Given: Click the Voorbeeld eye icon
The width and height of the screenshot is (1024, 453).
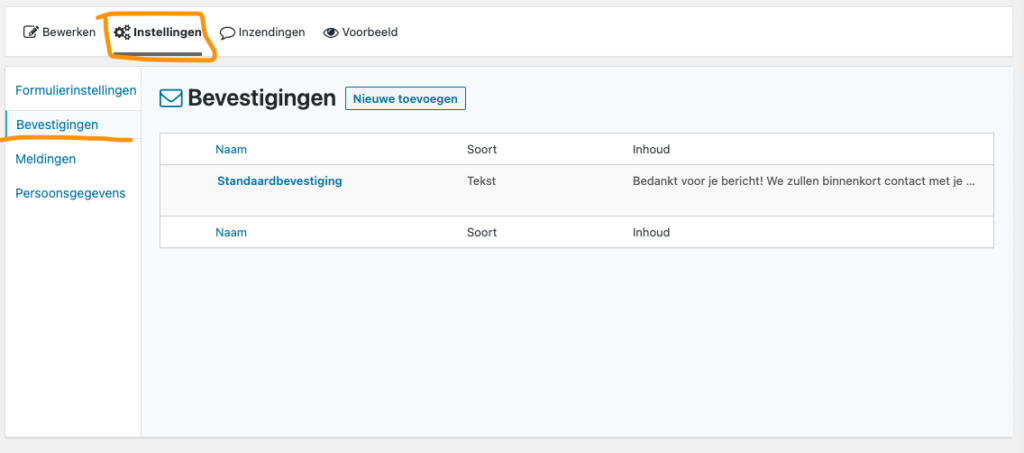Looking at the screenshot, I should [x=331, y=33].
